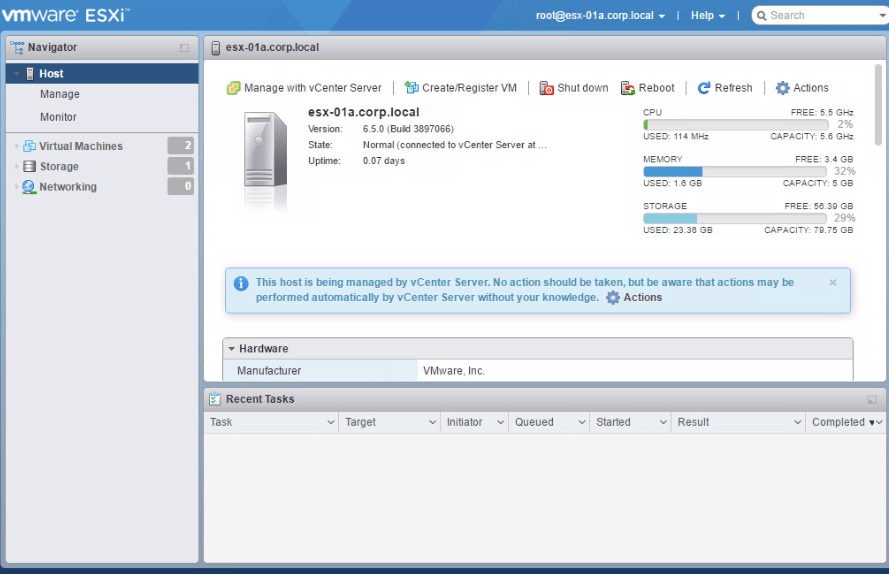The image size is (889, 574).
Task: Click the red Shut down icon
Action: (x=547, y=88)
